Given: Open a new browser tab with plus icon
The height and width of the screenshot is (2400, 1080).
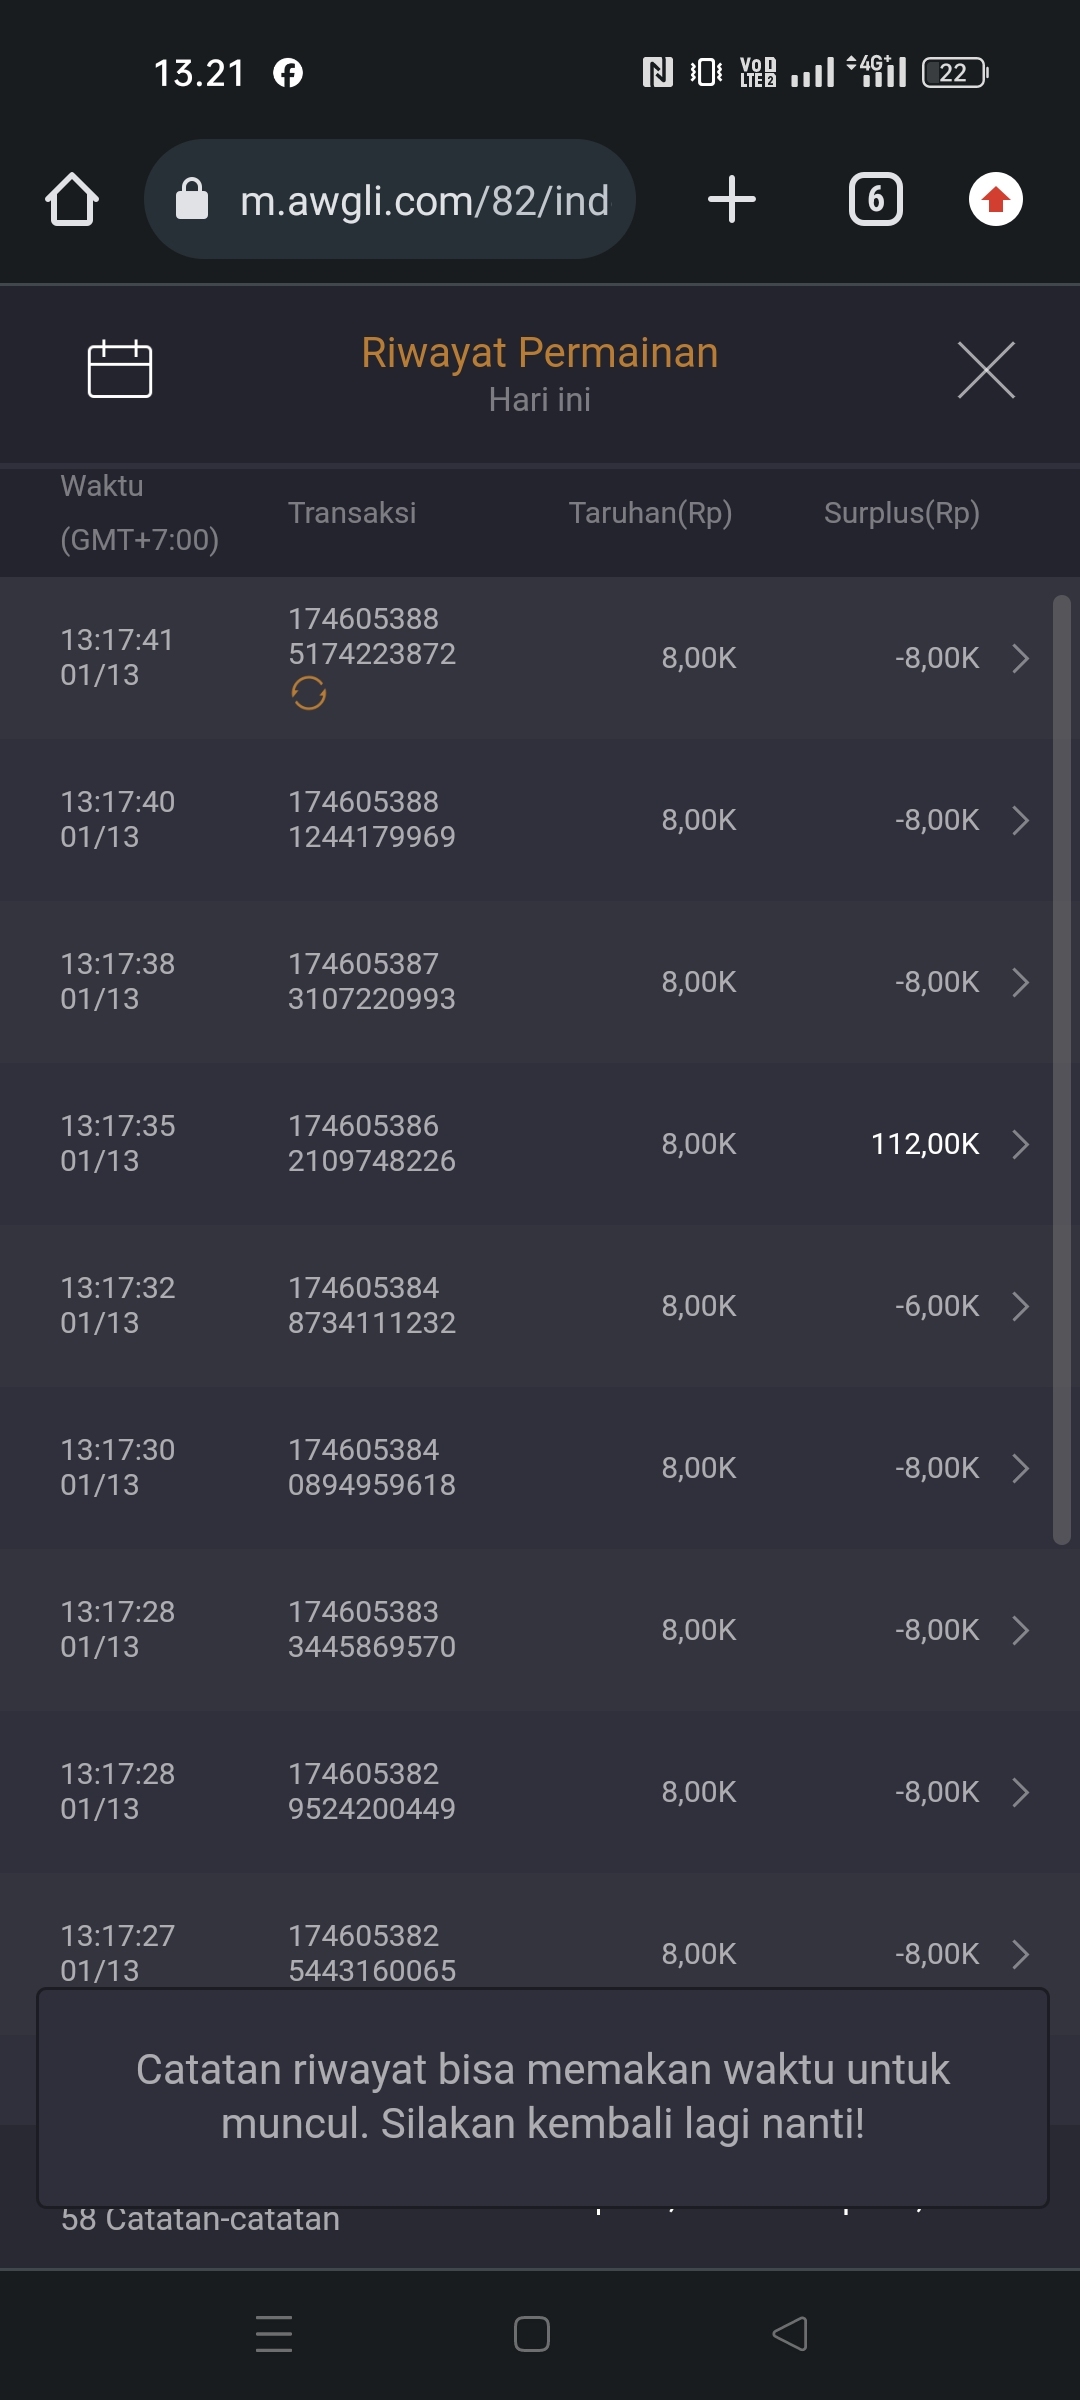Looking at the screenshot, I should (x=731, y=199).
